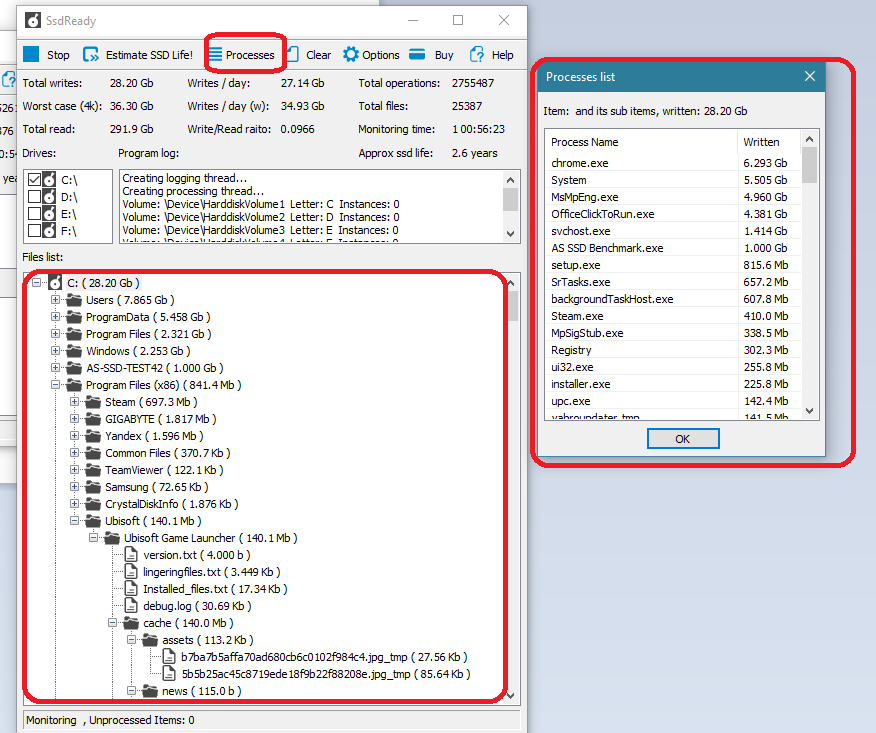Collapse the assets folder node
Screen dimensions: 876x733
click(x=131, y=640)
